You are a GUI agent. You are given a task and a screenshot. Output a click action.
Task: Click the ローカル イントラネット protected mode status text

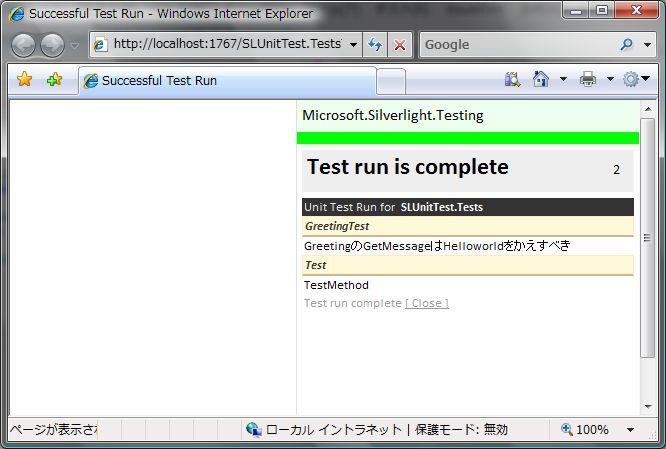pos(387,429)
